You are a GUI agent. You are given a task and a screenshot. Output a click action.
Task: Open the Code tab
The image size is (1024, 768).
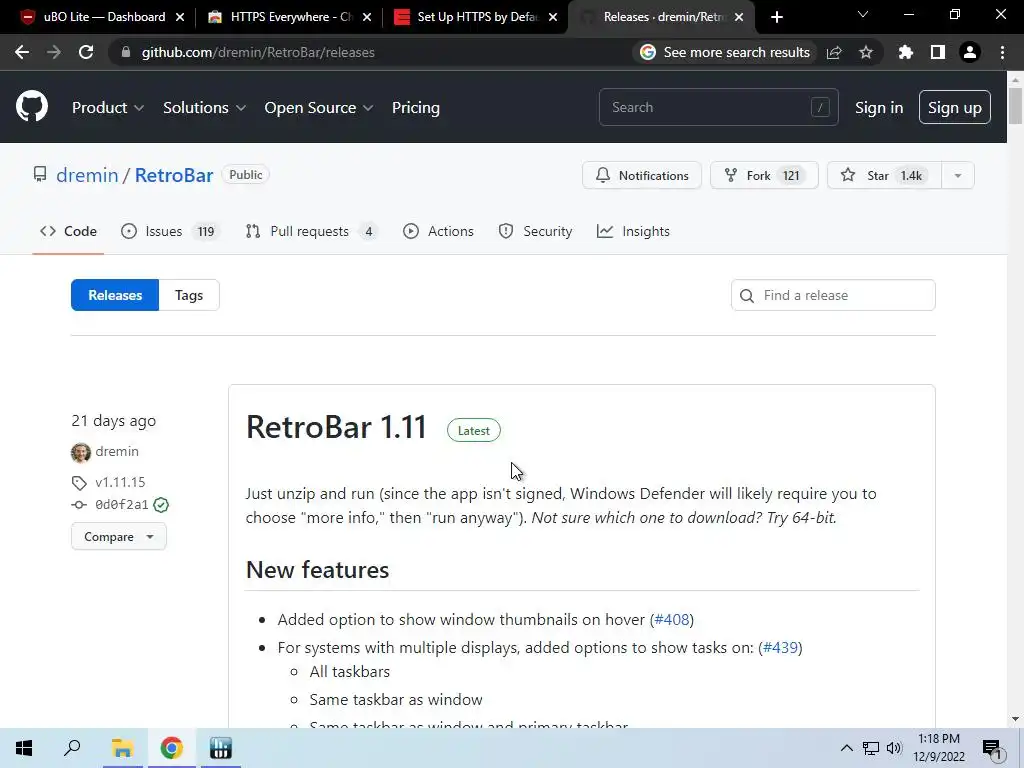point(68,231)
